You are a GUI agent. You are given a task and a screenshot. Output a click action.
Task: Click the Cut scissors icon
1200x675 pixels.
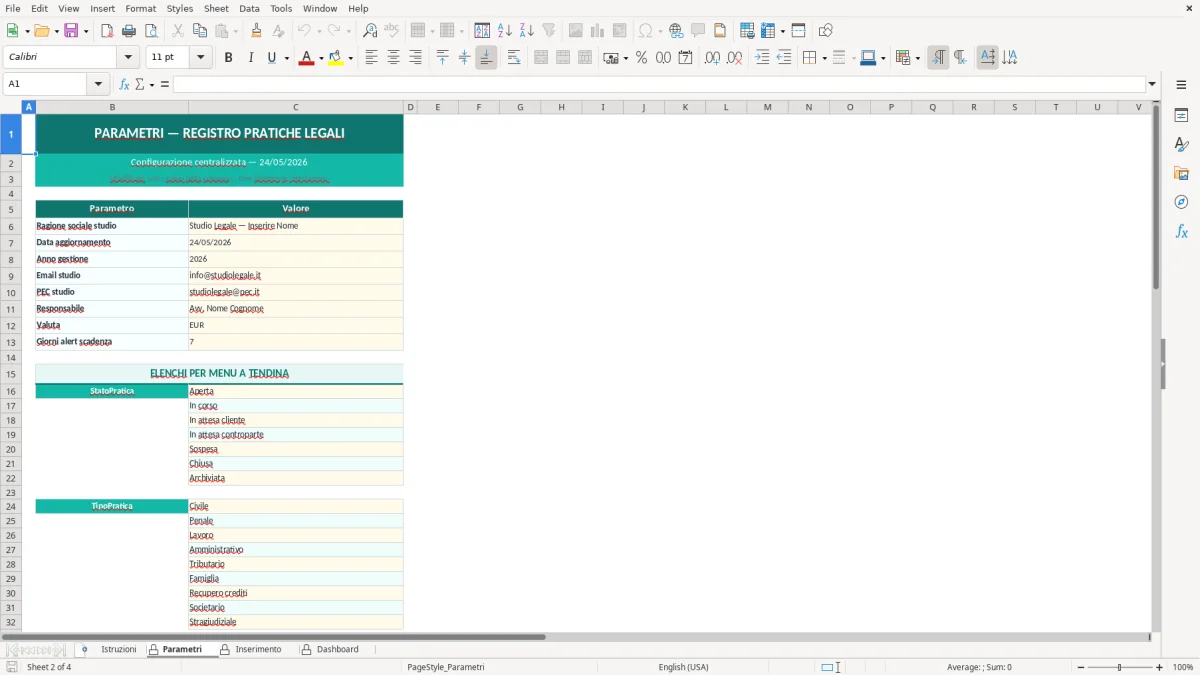(x=177, y=31)
